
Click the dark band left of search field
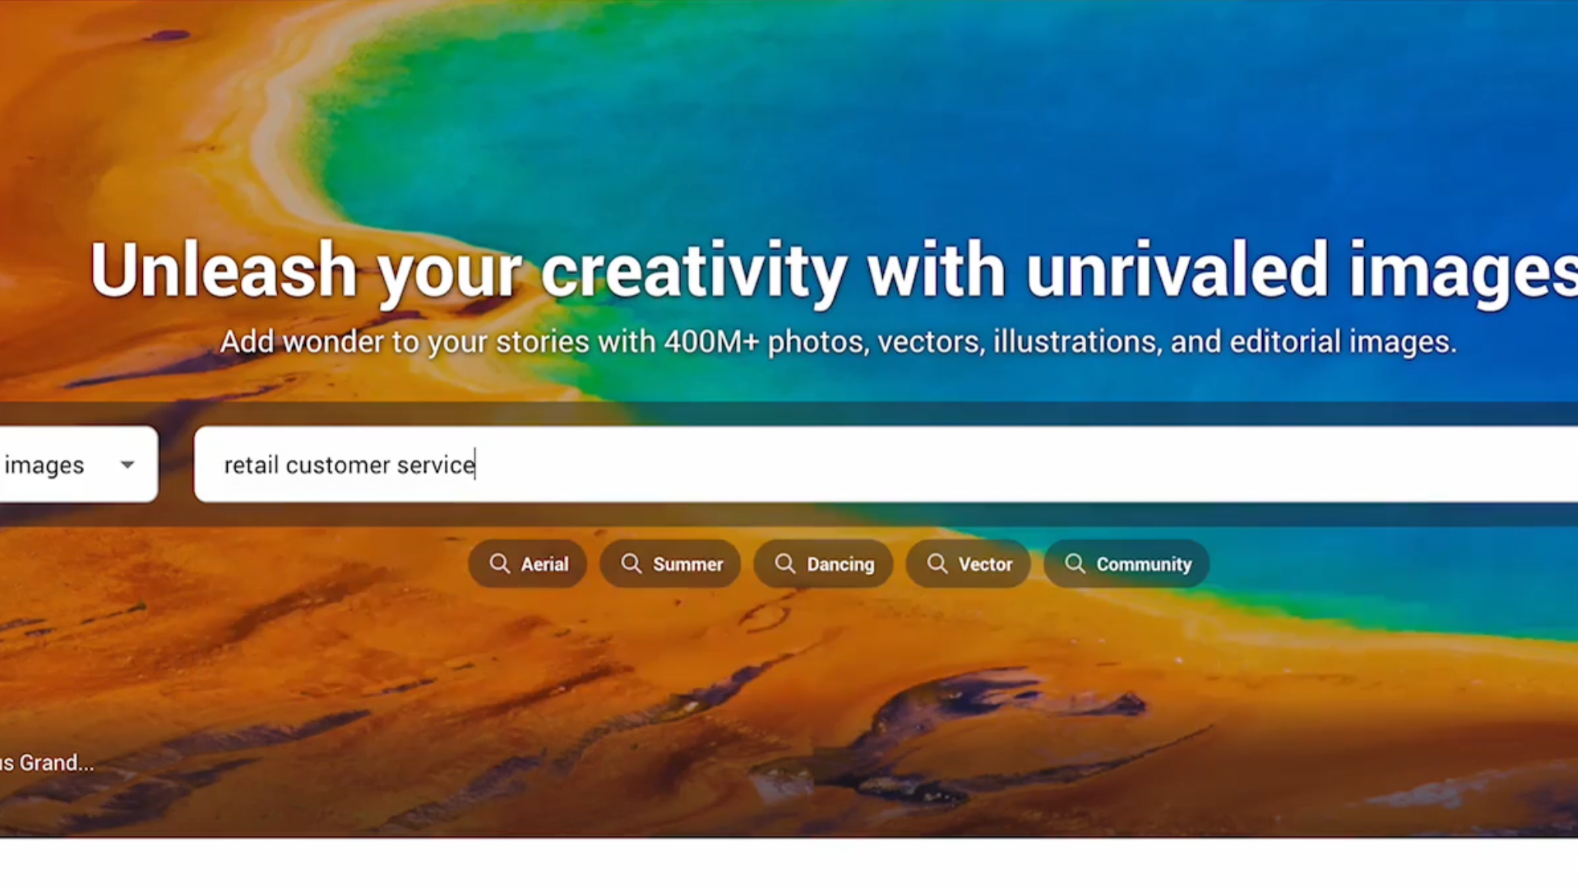176,465
